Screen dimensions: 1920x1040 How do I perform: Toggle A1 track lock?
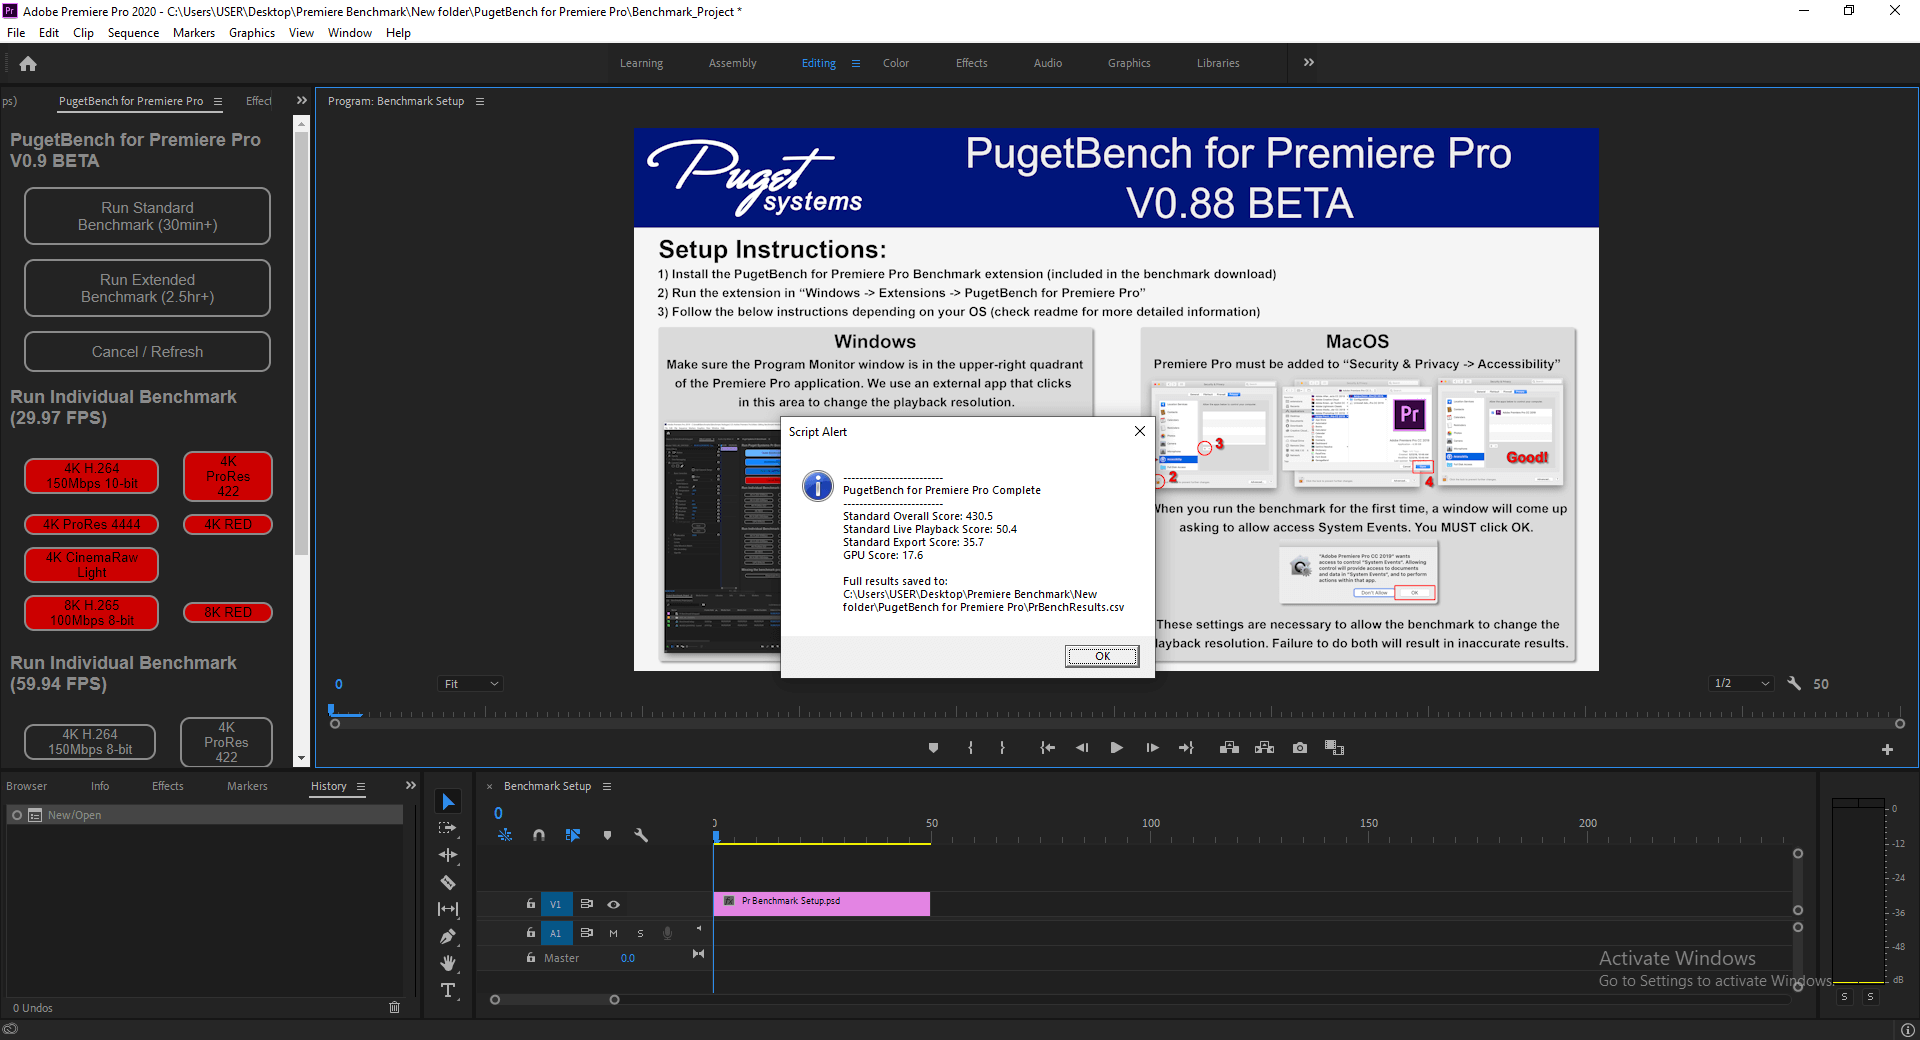[531, 933]
